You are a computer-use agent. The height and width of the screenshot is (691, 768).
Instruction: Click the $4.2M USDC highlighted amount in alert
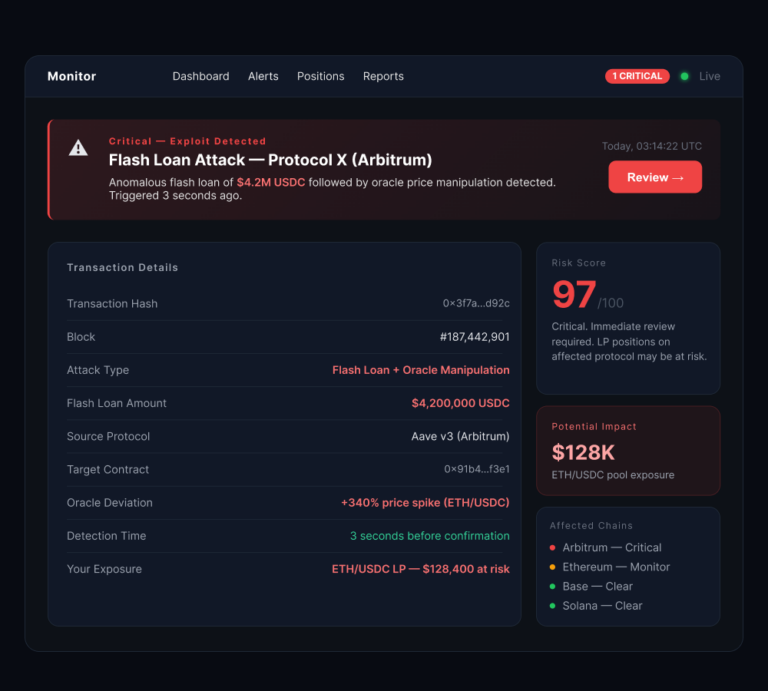pyautogui.click(x=271, y=182)
